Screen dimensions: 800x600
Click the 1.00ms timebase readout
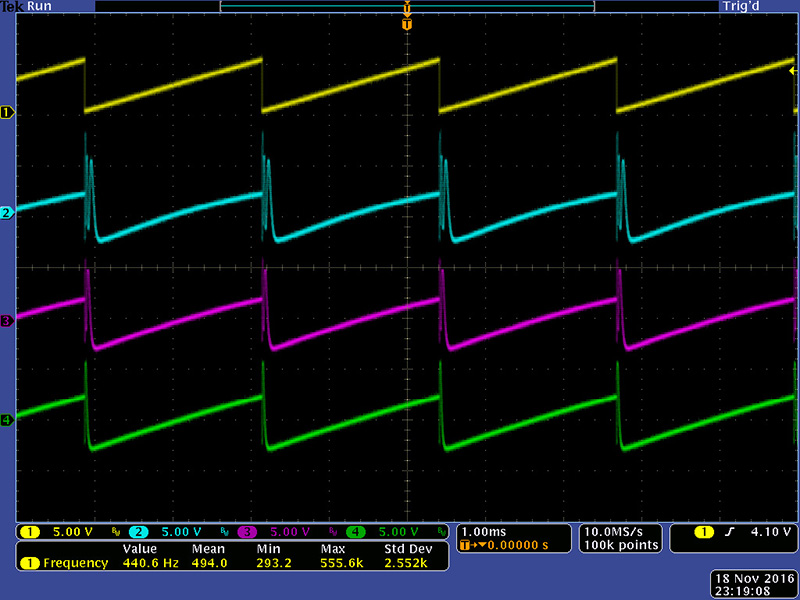click(484, 532)
